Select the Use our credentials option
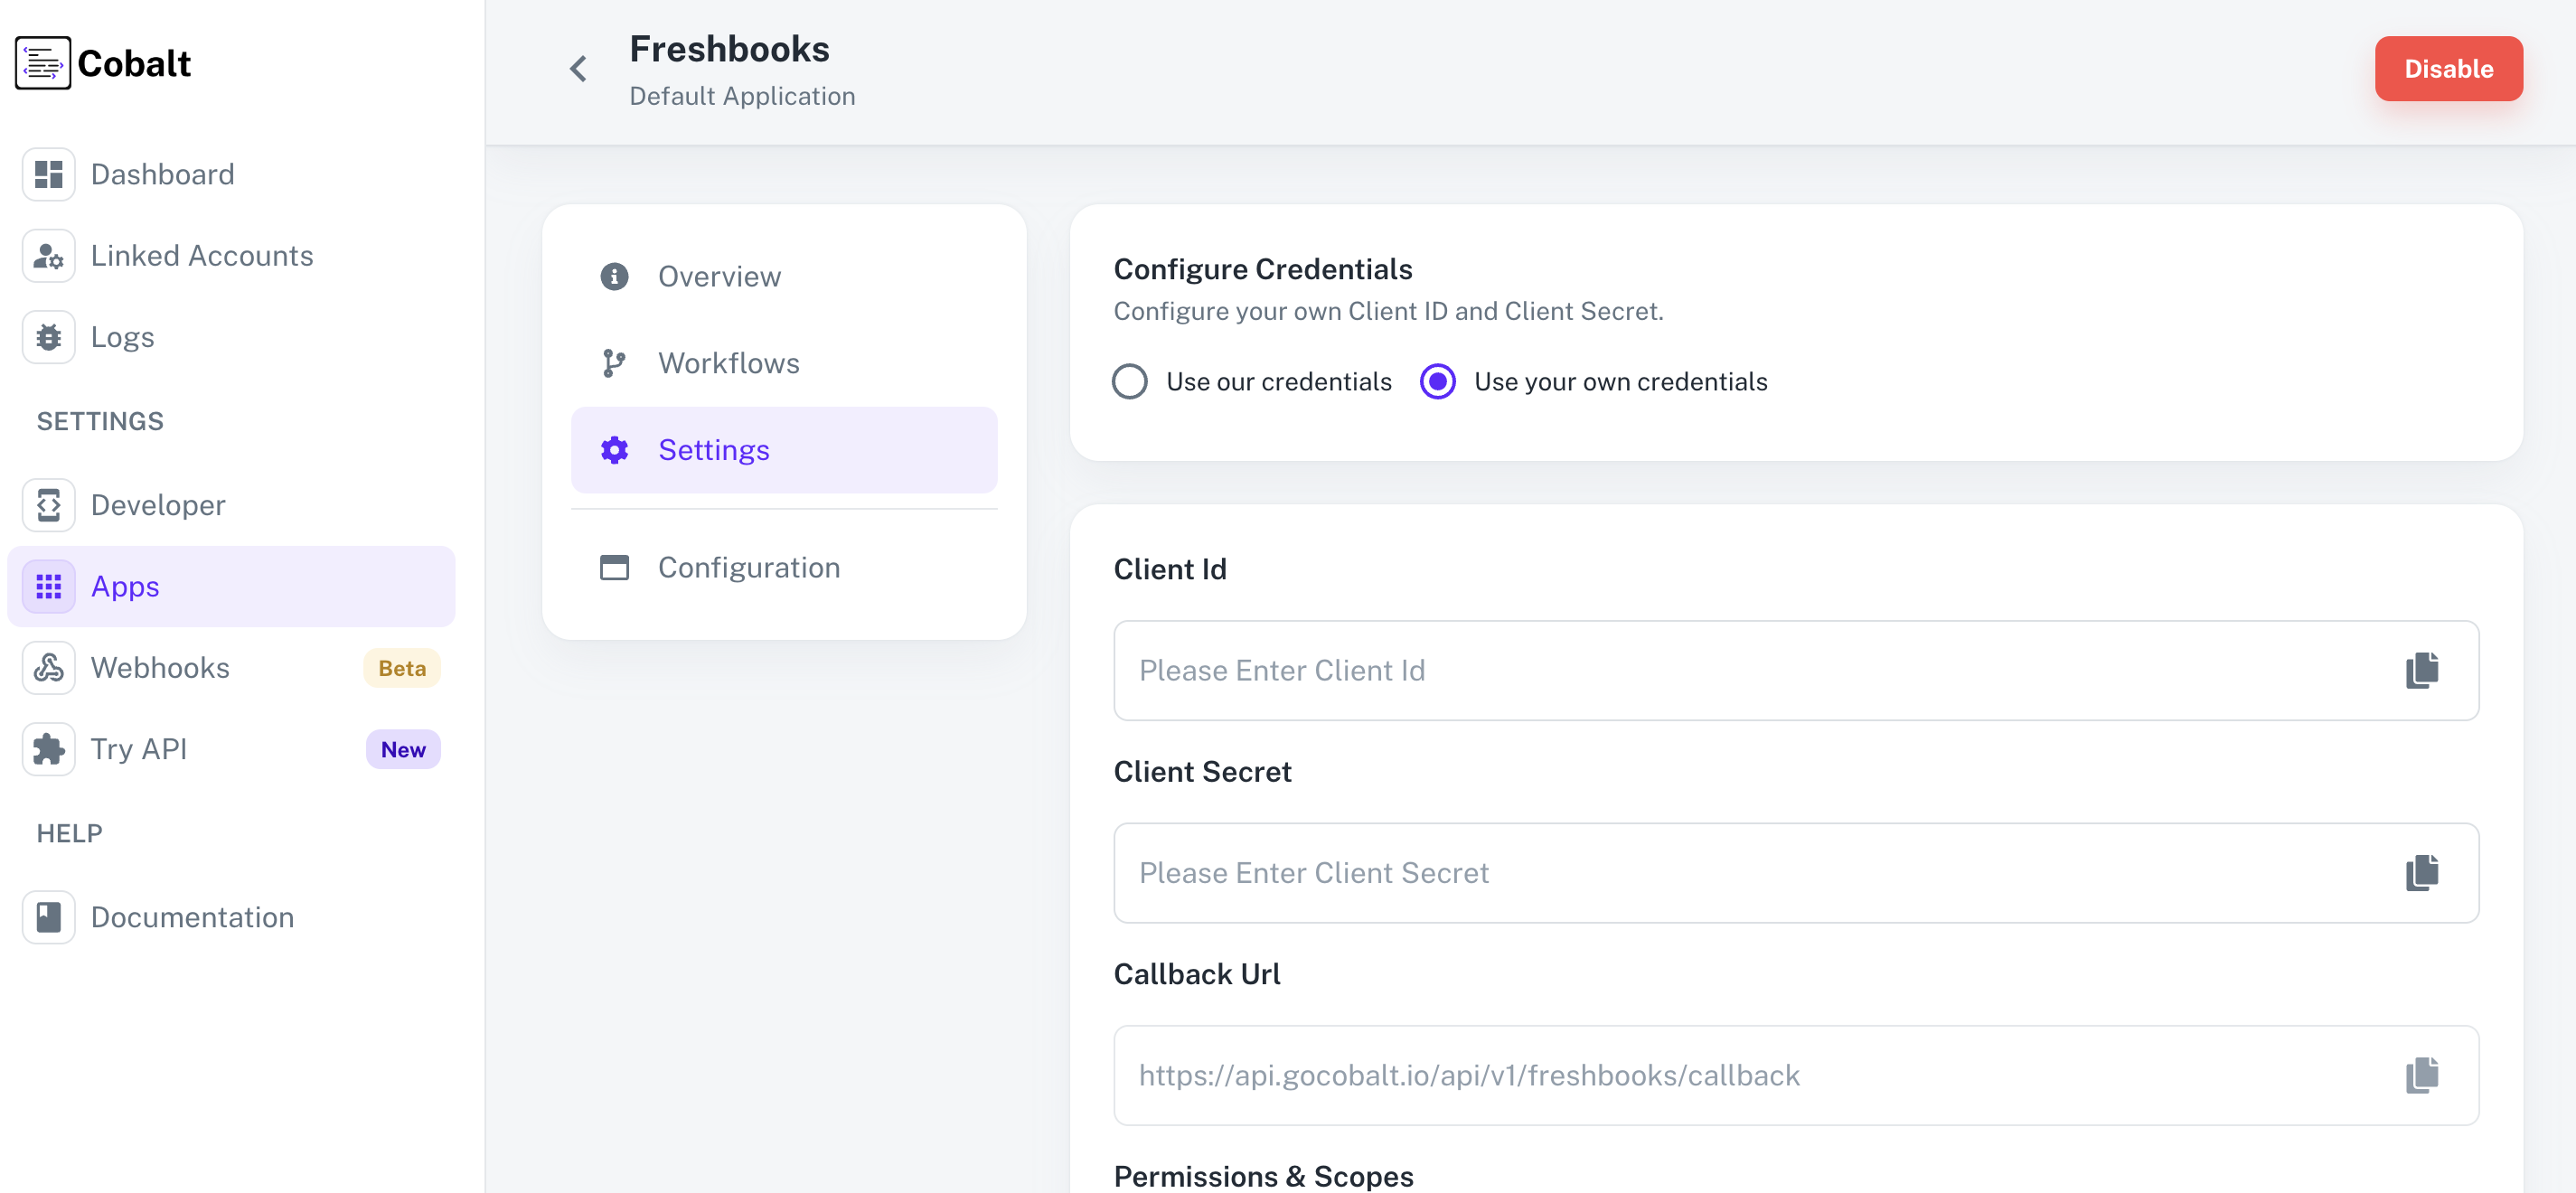 pyautogui.click(x=1130, y=381)
